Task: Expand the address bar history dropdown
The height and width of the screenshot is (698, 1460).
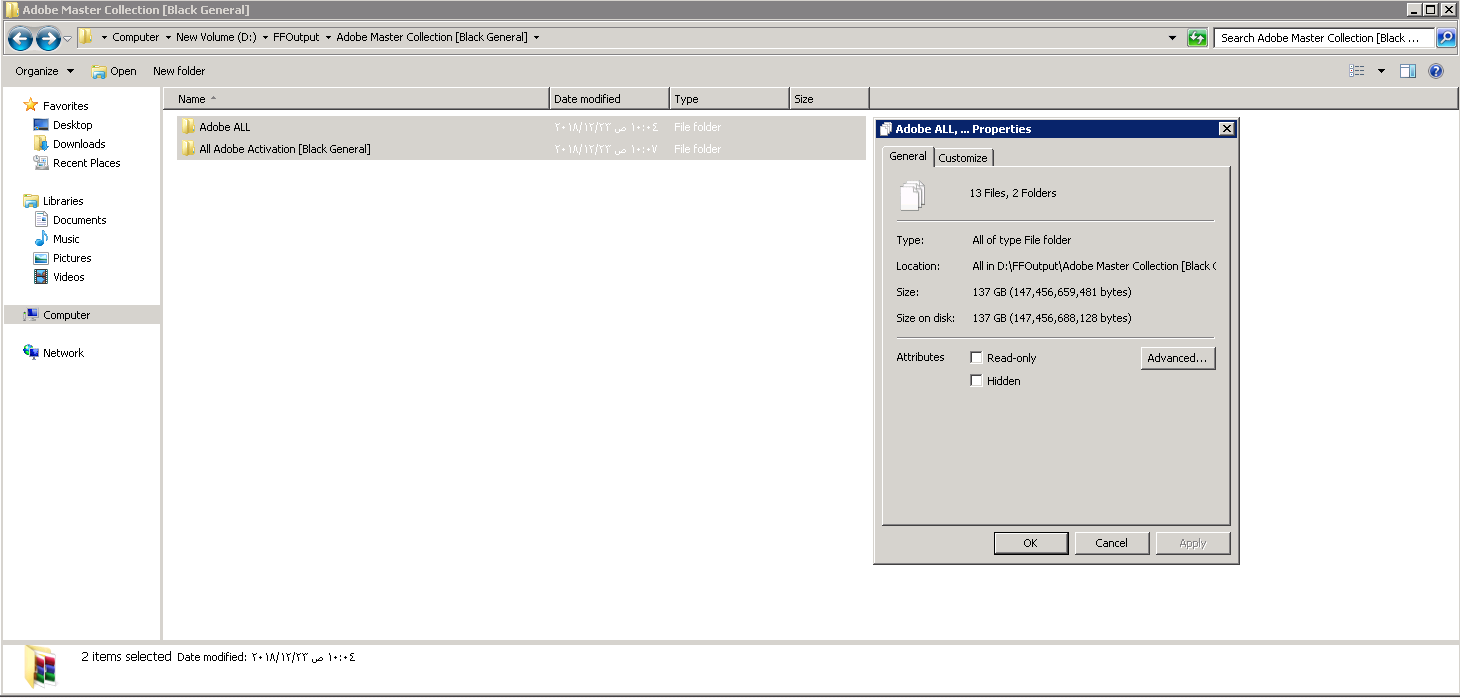Action: [1172, 38]
